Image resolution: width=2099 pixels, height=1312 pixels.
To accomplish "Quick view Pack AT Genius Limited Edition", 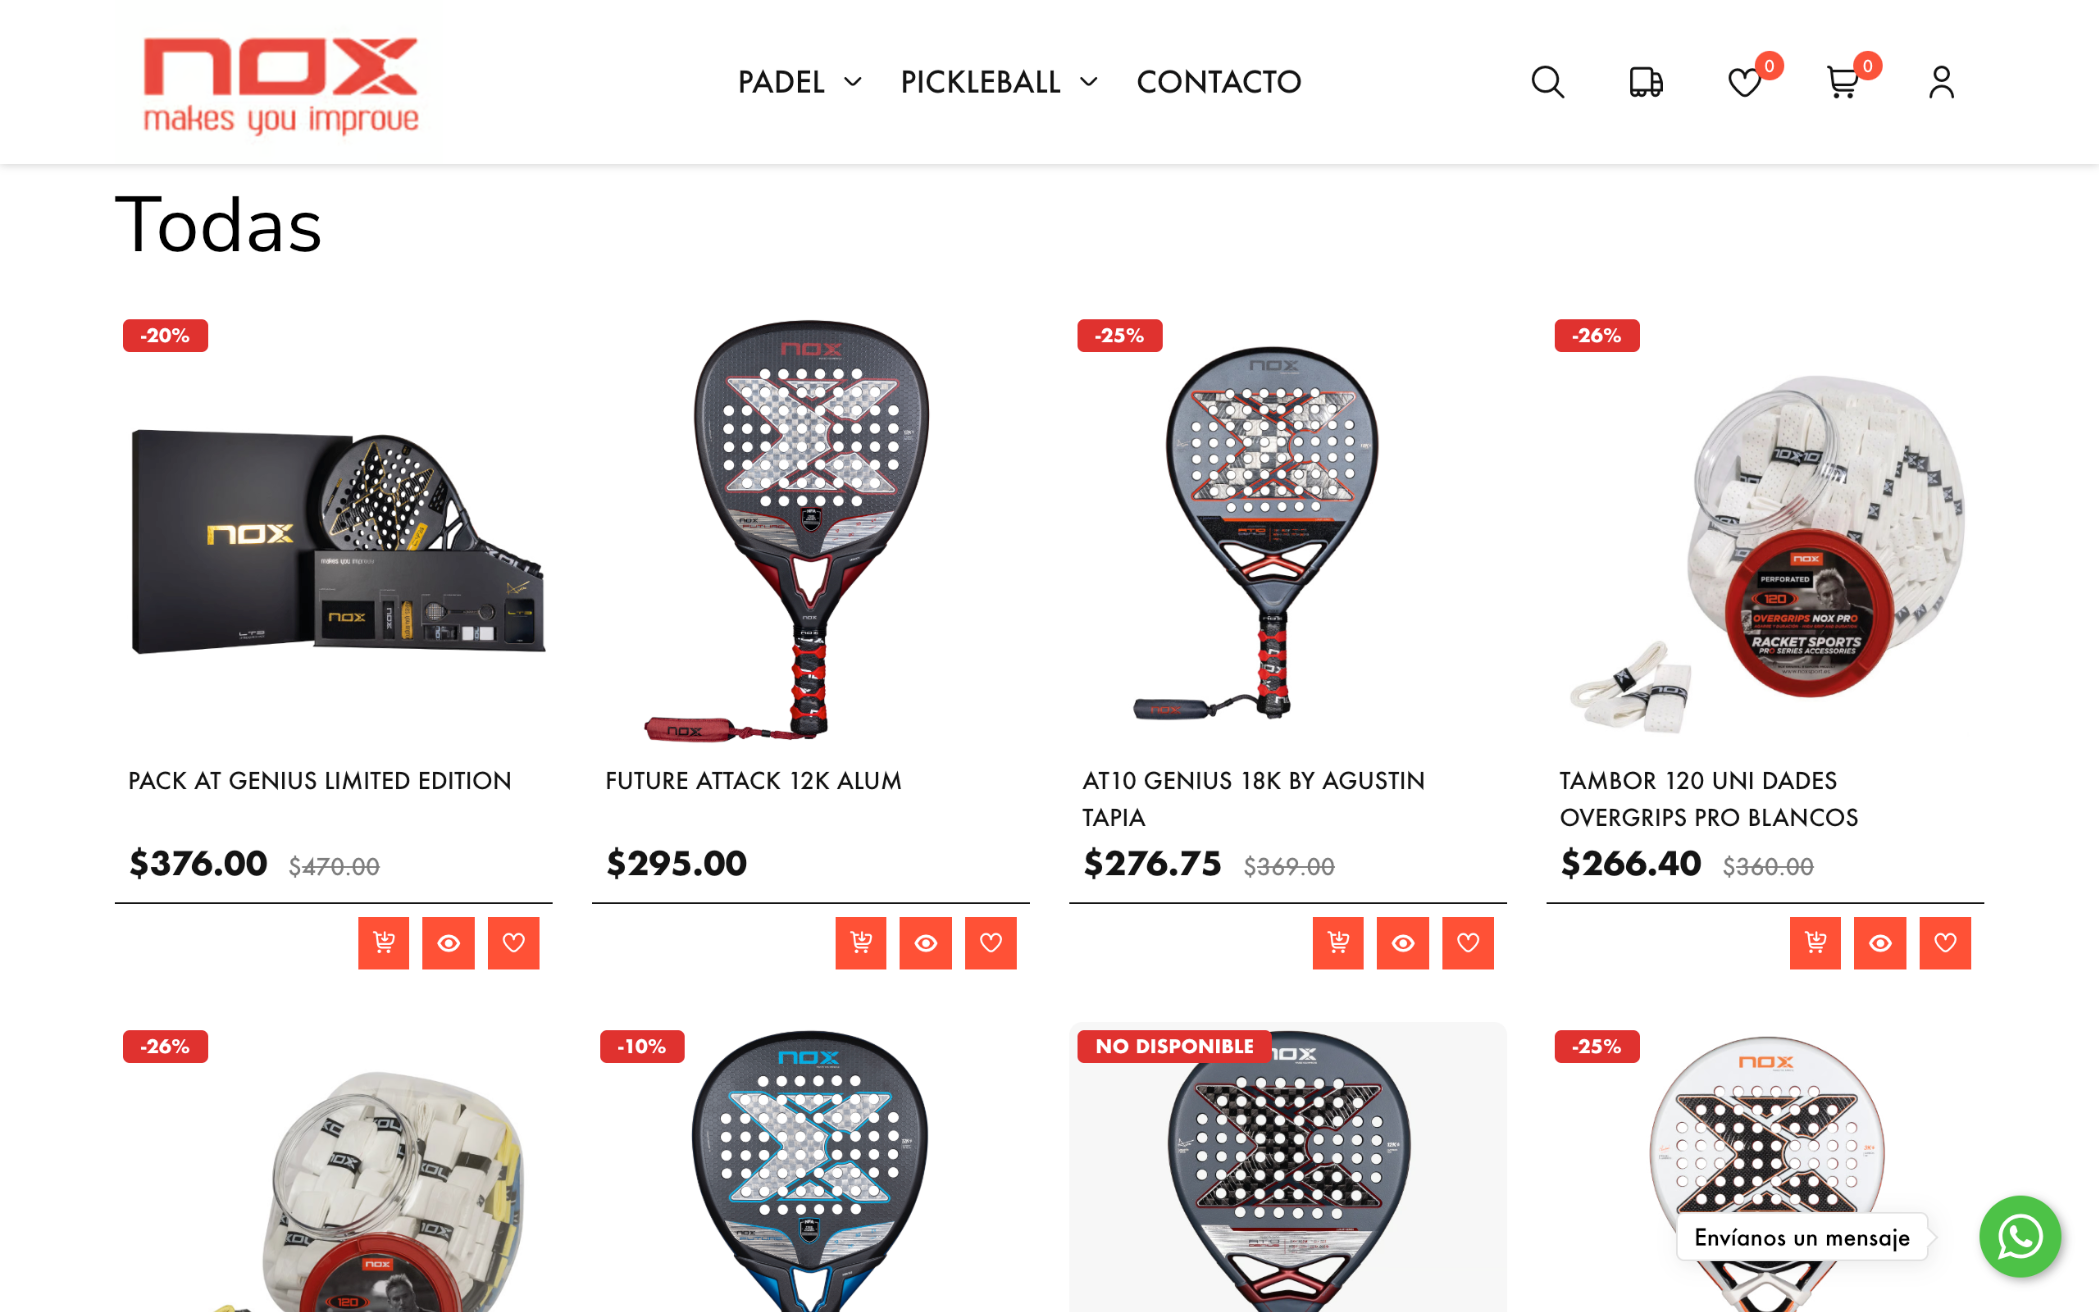I will coord(448,943).
